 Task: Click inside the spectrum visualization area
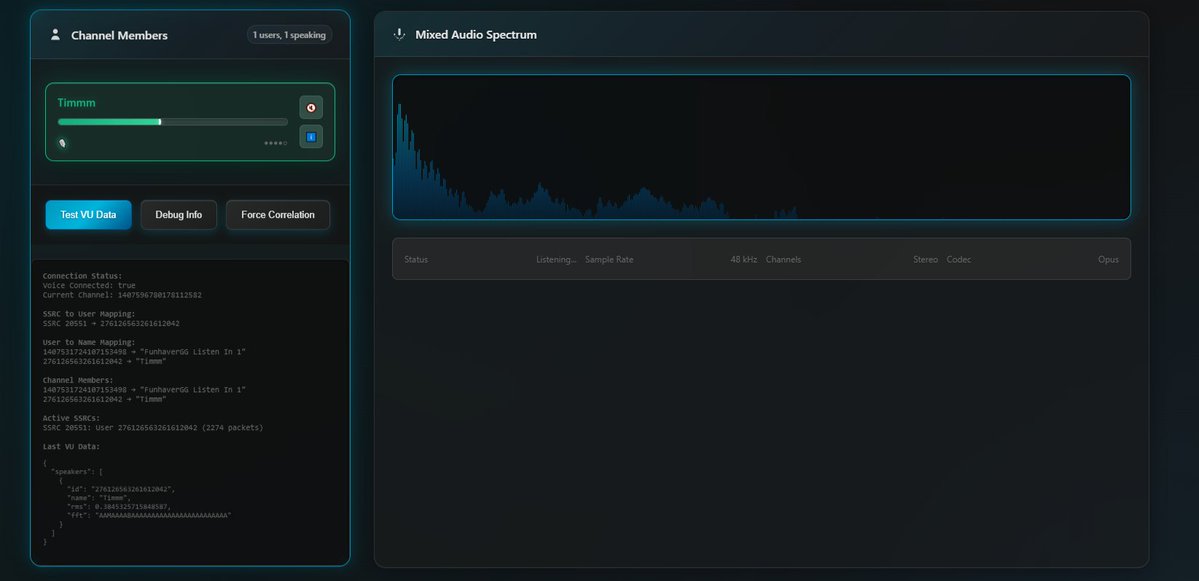point(760,145)
